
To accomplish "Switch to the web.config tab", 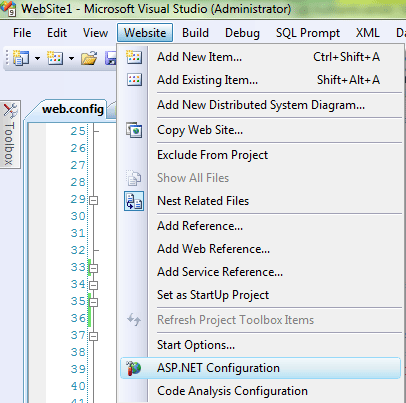I will point(73,109).
